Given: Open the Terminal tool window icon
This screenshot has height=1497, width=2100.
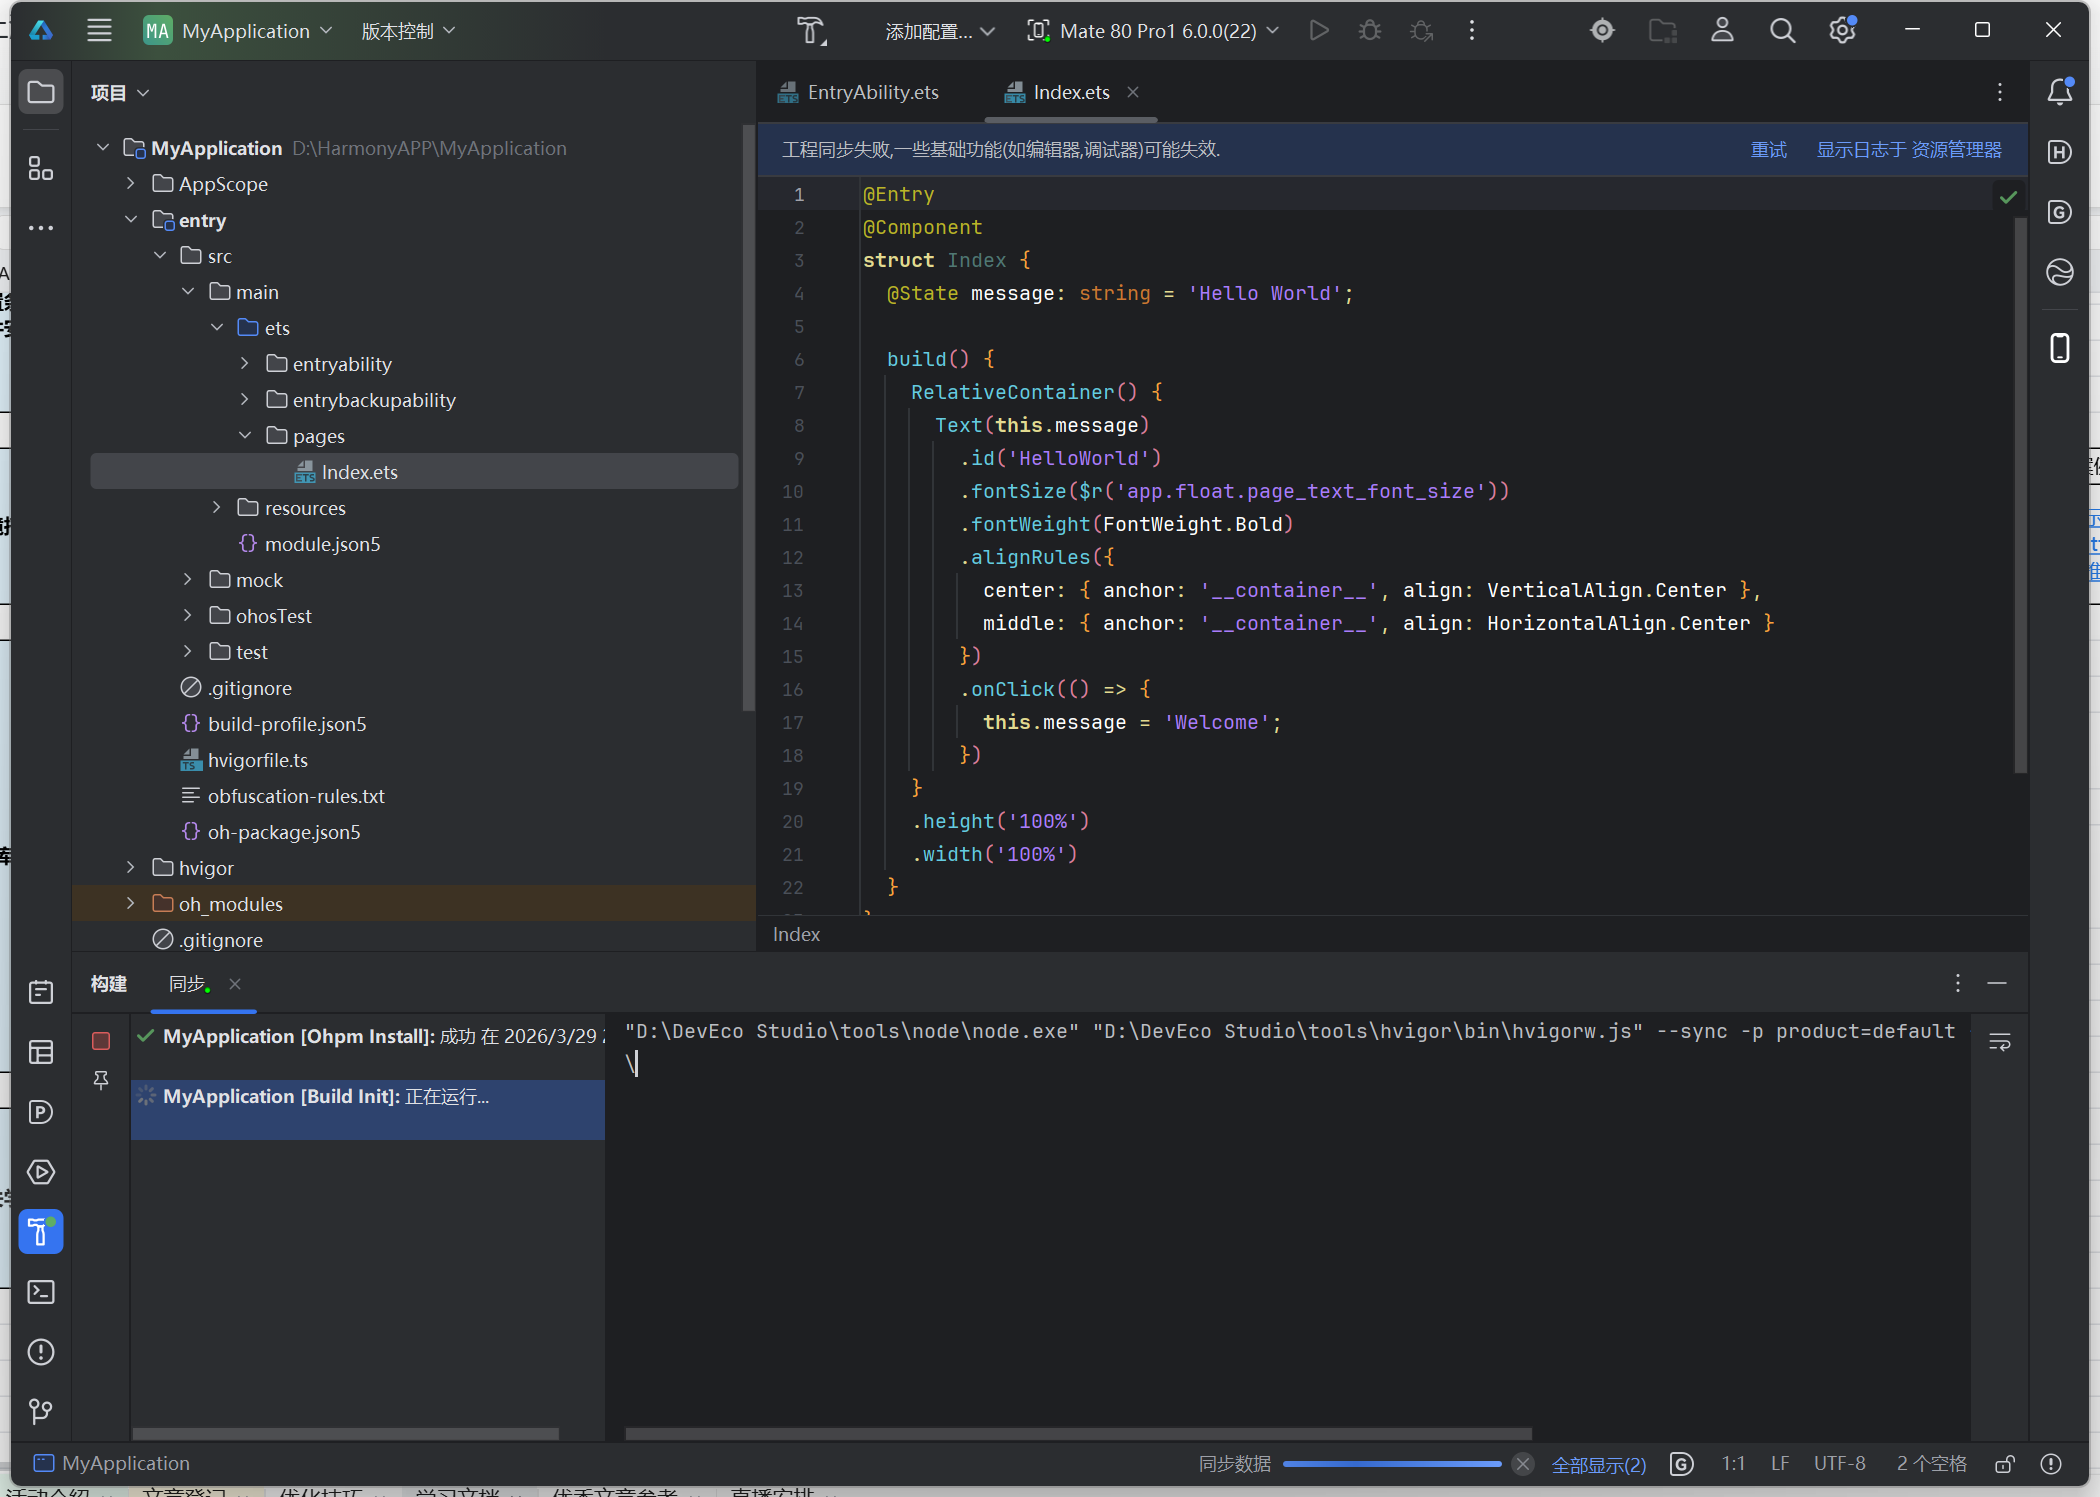Looking at the screenshot, I should click(x=41, y=1292).
